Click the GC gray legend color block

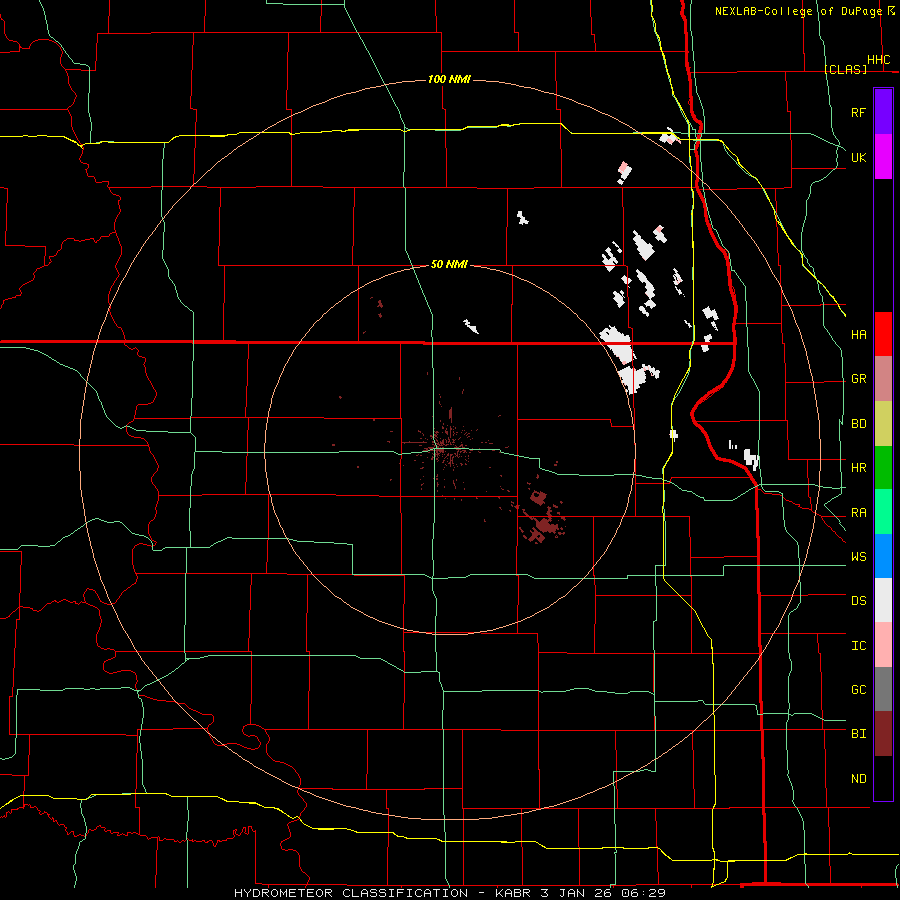click(x=883, y=689)
